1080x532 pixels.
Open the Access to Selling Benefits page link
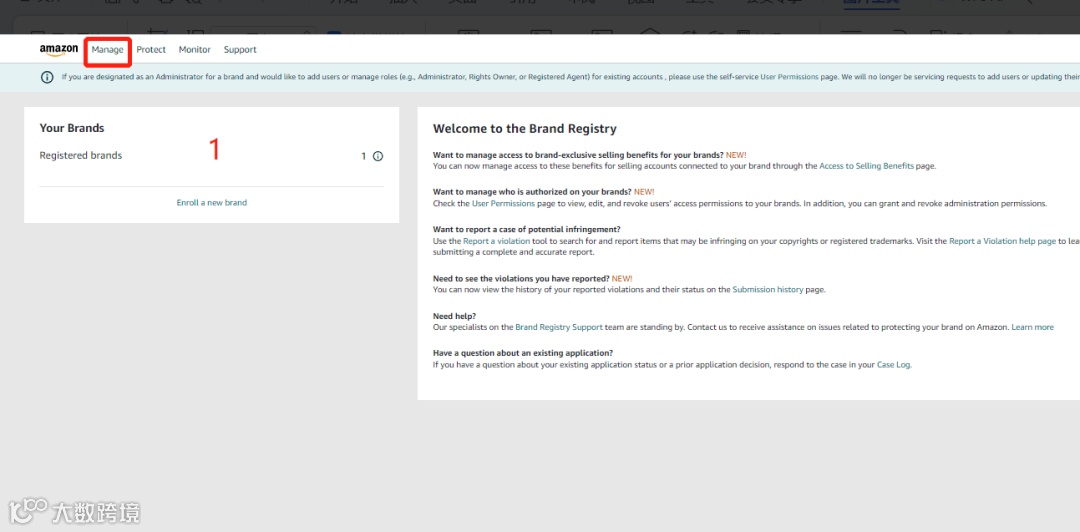[866, 166]
